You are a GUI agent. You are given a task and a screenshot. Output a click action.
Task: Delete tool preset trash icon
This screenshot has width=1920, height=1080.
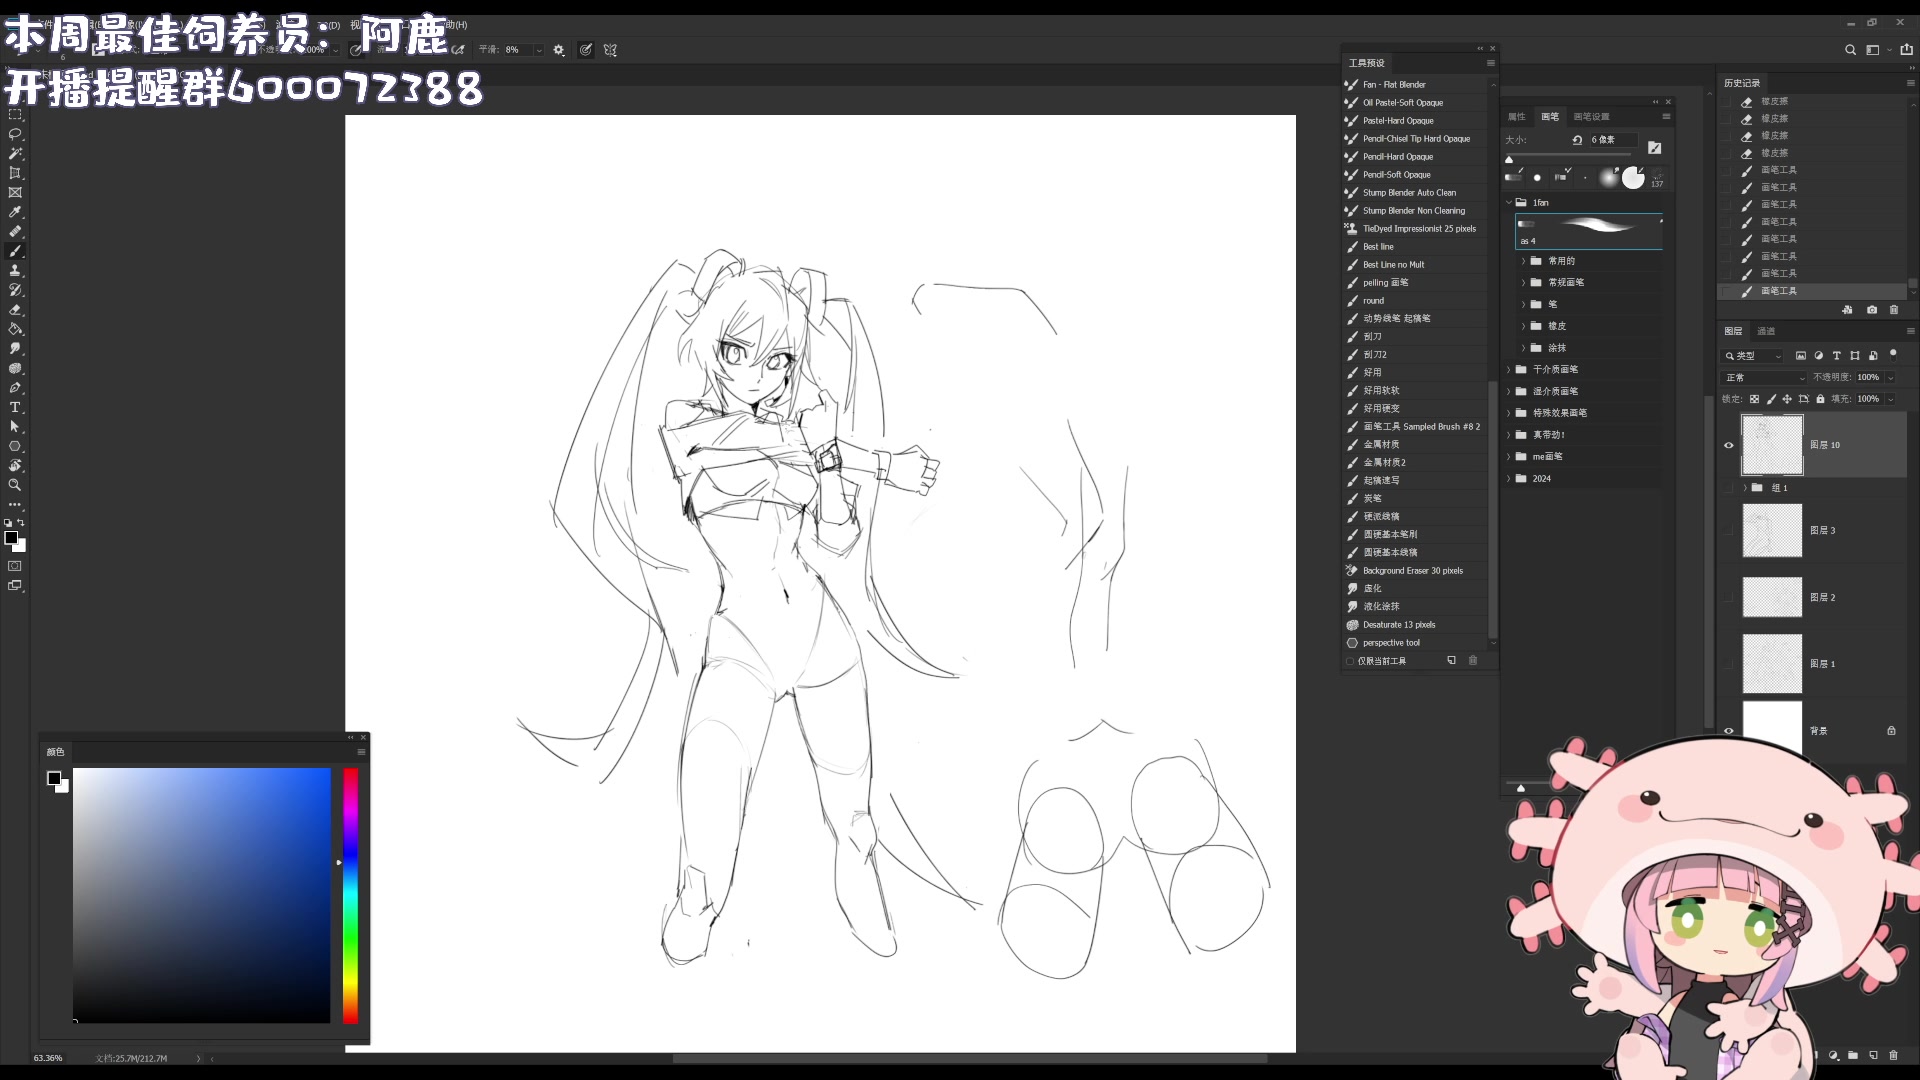(1473, 660)
